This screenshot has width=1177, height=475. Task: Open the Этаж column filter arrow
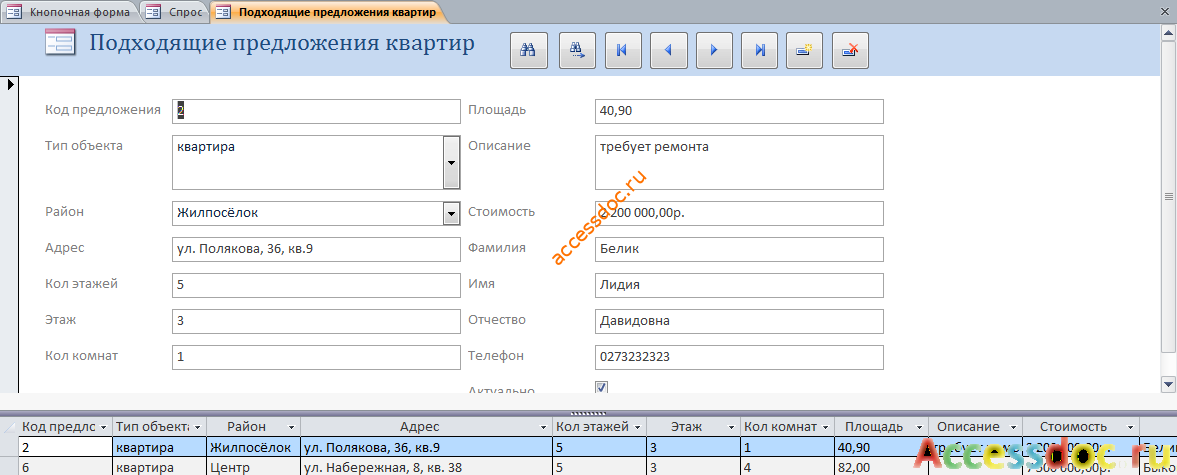point(732,427)
